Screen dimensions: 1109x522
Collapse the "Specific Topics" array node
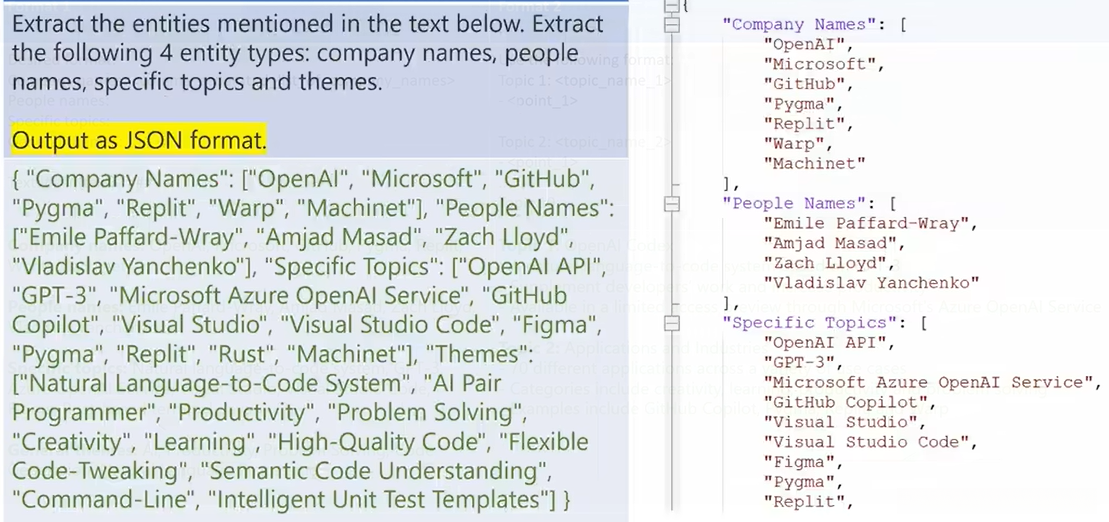point(672,323)
